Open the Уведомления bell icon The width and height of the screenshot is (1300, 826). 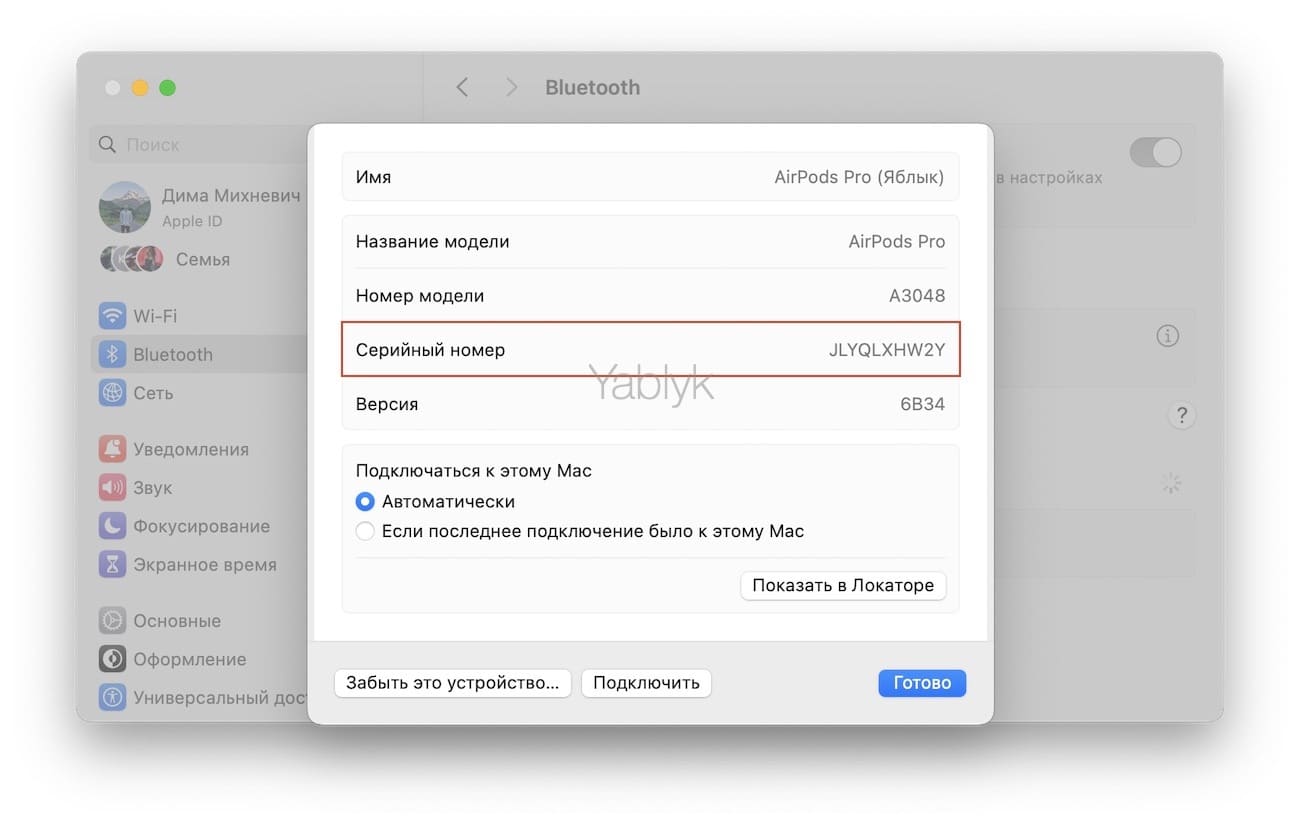point(112,449)
